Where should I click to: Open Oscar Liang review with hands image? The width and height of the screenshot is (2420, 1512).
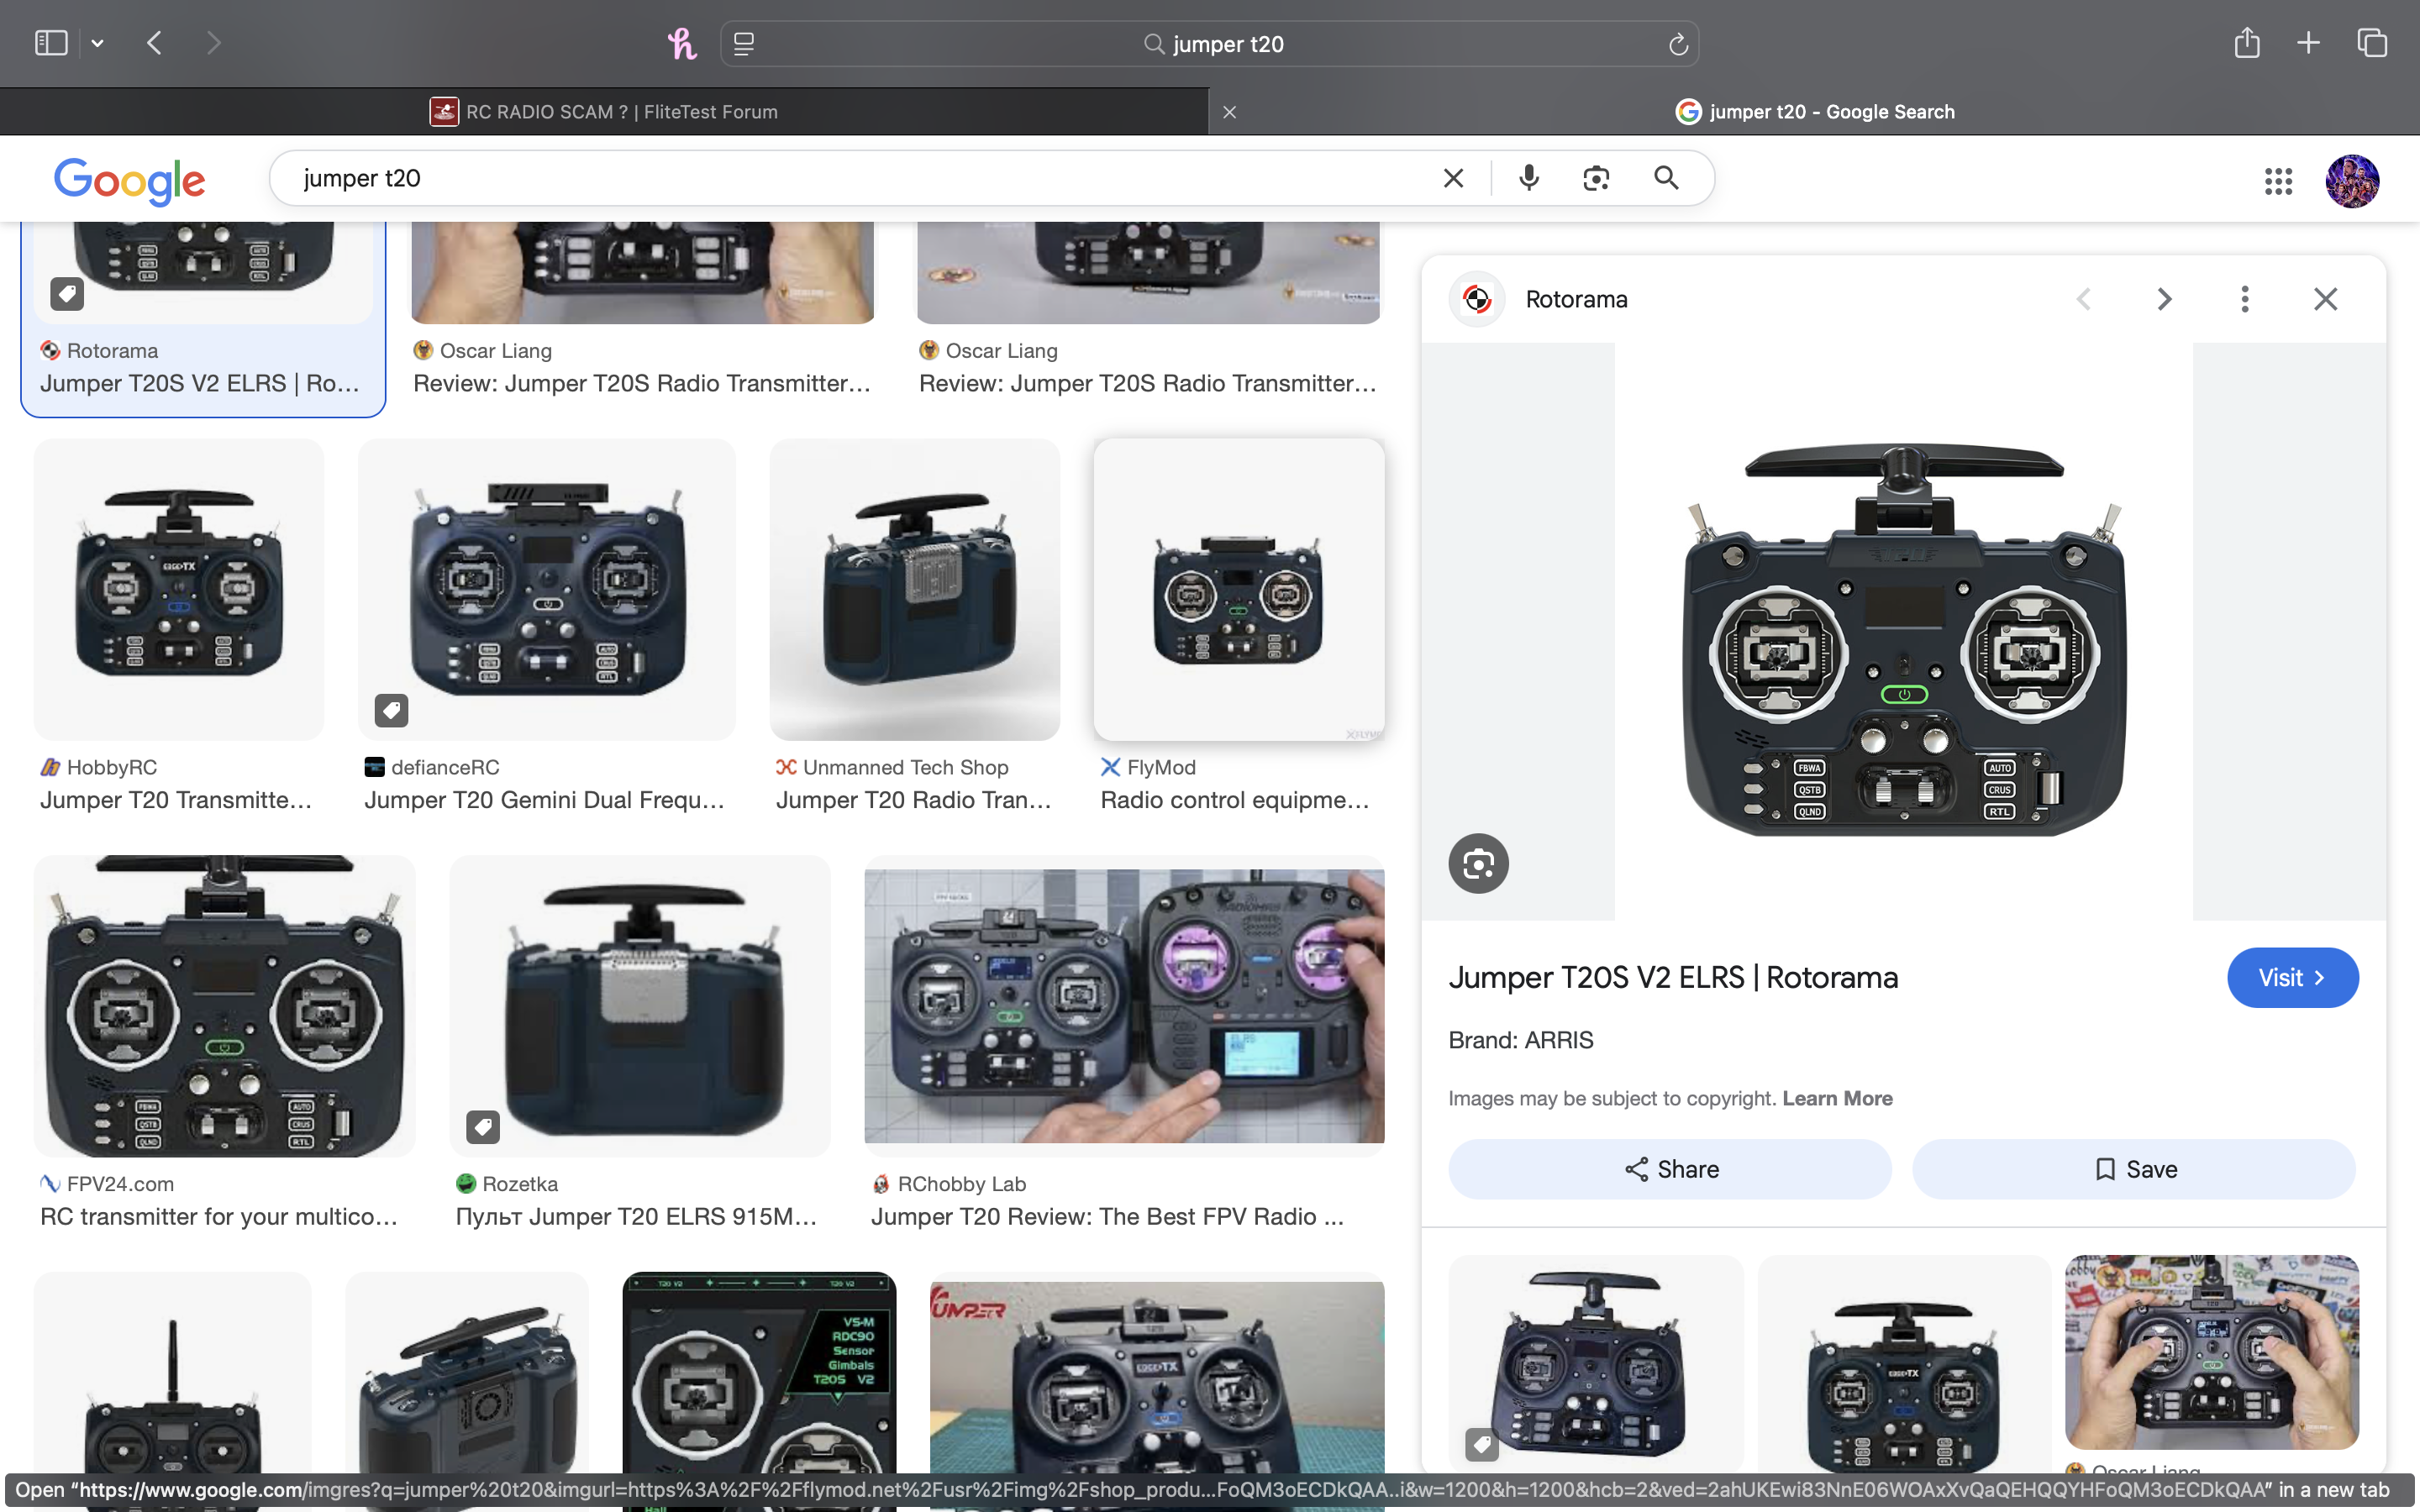tap(643, 272)
